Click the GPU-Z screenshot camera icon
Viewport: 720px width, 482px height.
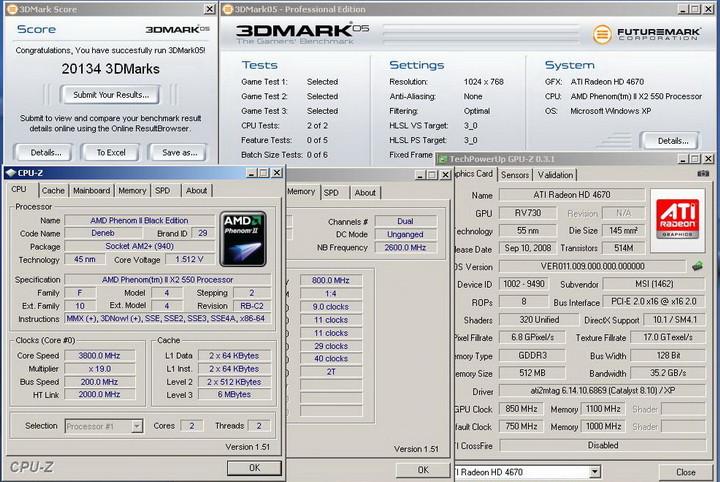click(x=703, y=174)
